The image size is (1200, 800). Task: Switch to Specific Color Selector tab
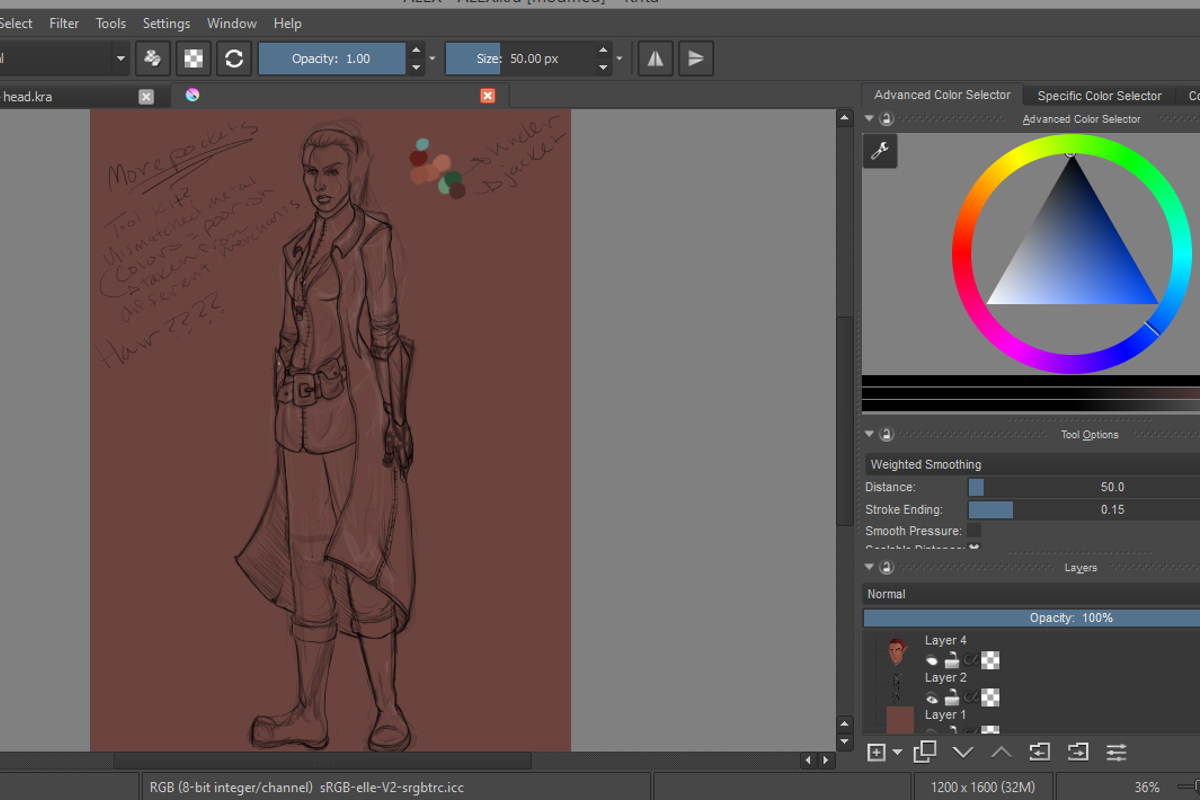tap(1099, 96)
